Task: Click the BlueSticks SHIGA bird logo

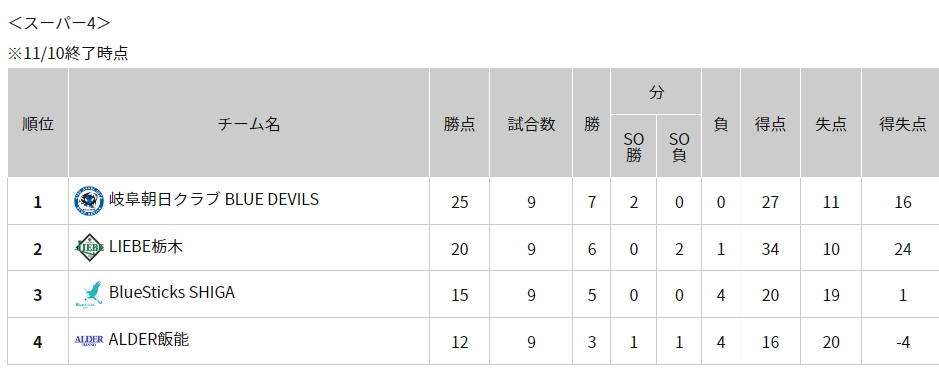Action: 89,294
